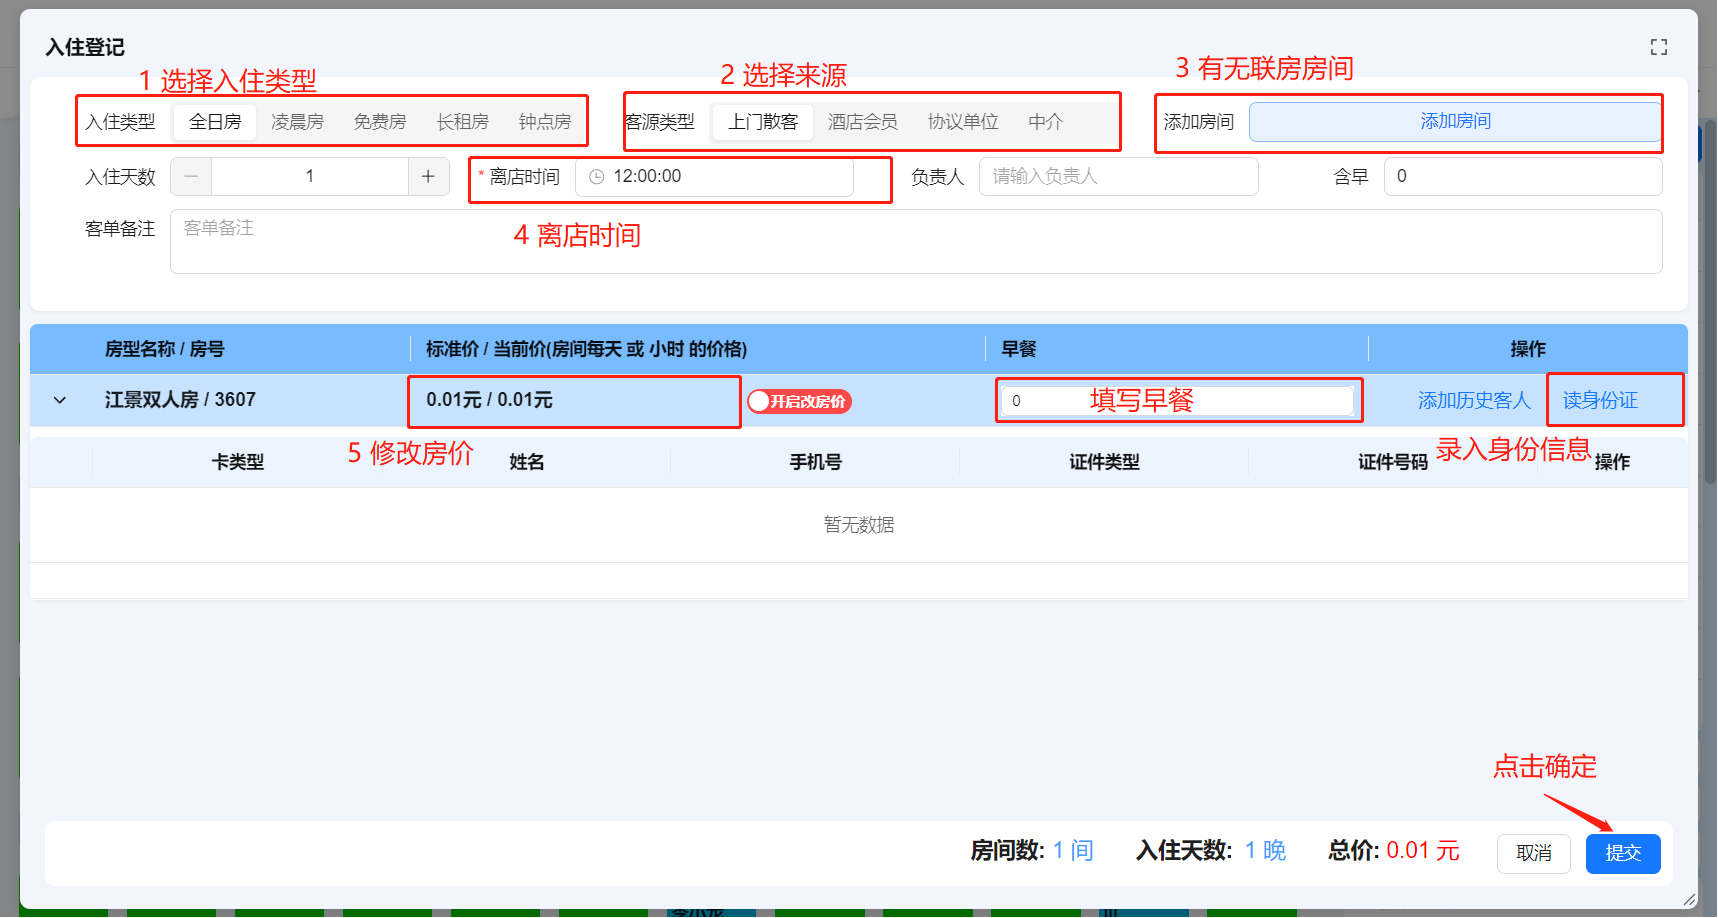This screenshot has height=918, width=1718.
Task: Select 凌晨房 check-in type
Action: pos(297,122)
